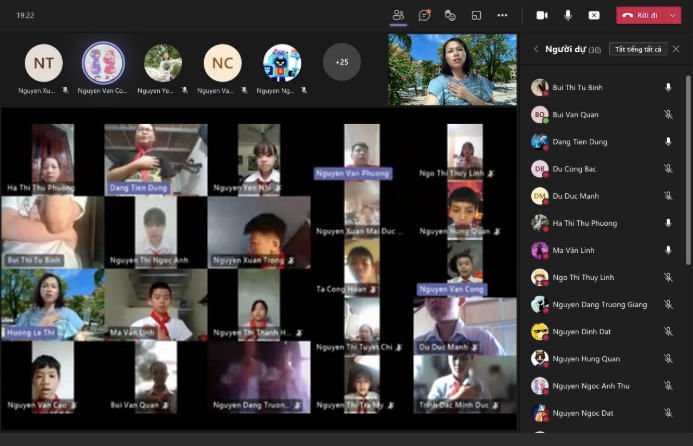Open the participants panel icon
Image resolution: width=693 pixels, height=446 pixels.
tap(398, 15)
